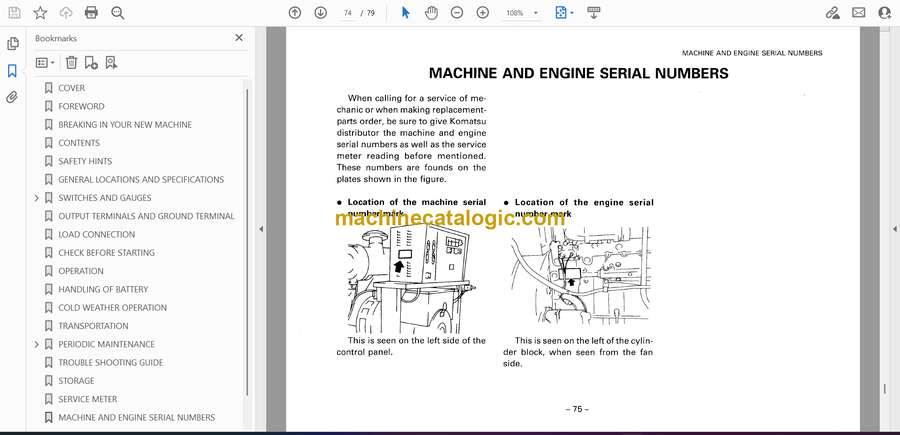
Task: Open the TROUBLE SHOOTING GUIDE bookmark
Action: click(110, 363)
